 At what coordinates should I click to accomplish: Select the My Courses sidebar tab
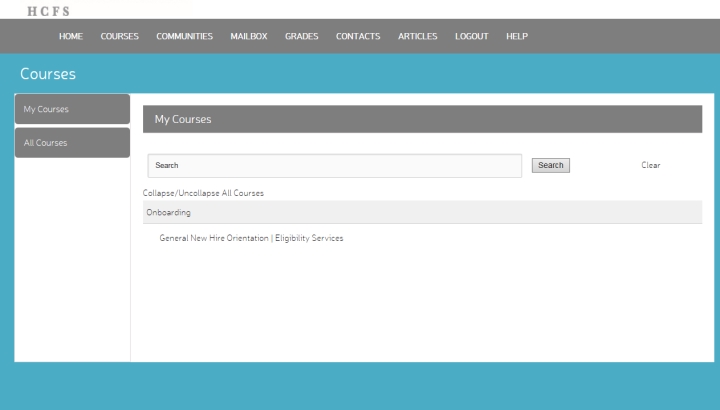72,109
